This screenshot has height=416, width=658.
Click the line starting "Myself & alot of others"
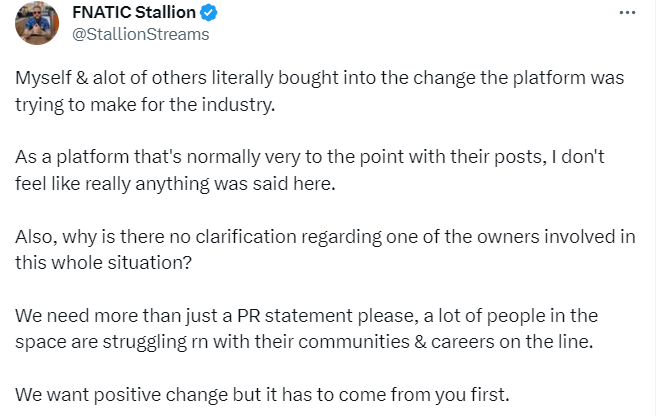[320, 78]
